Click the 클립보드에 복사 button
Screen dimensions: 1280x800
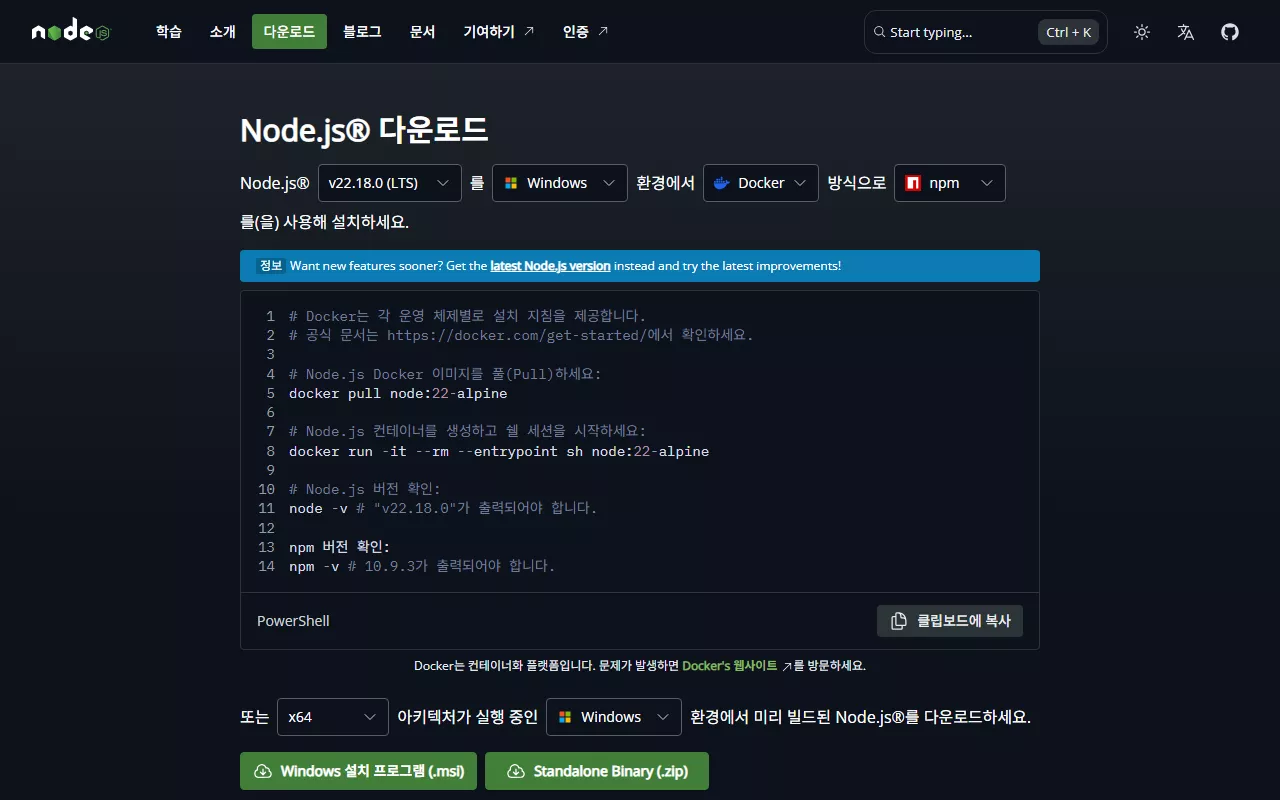point(950,621)
